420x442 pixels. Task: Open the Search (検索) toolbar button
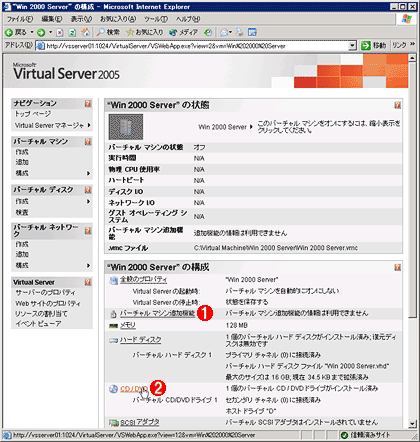click(108, 32)
